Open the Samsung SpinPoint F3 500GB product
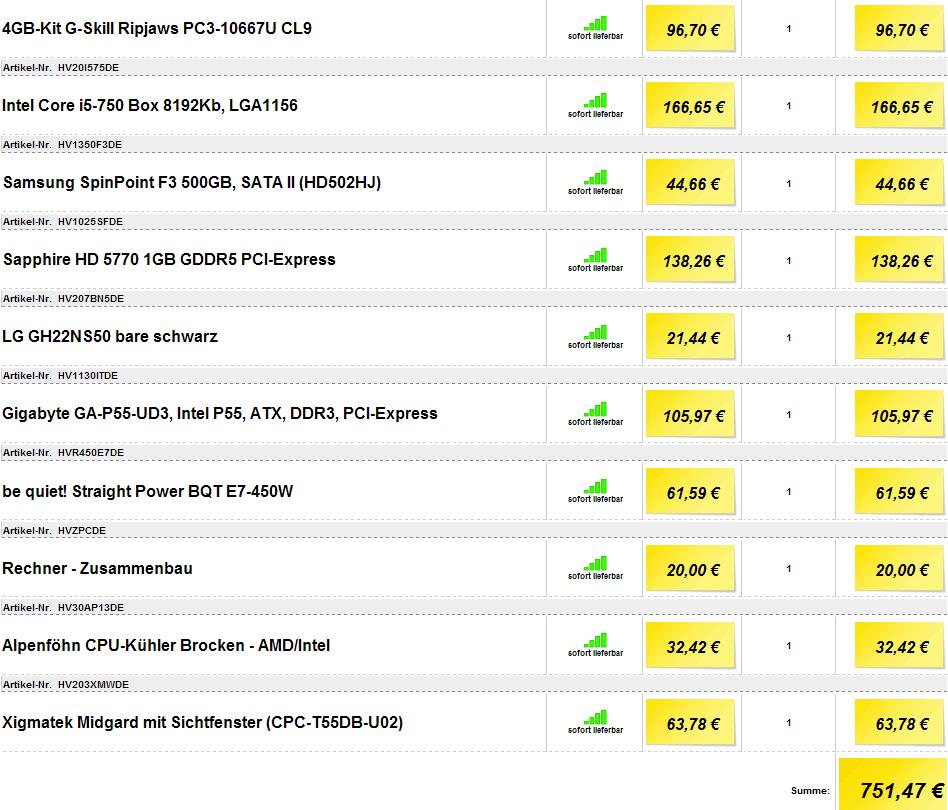Image resolution: width=948 pixels, height=810 pixels. coord(192,183)
